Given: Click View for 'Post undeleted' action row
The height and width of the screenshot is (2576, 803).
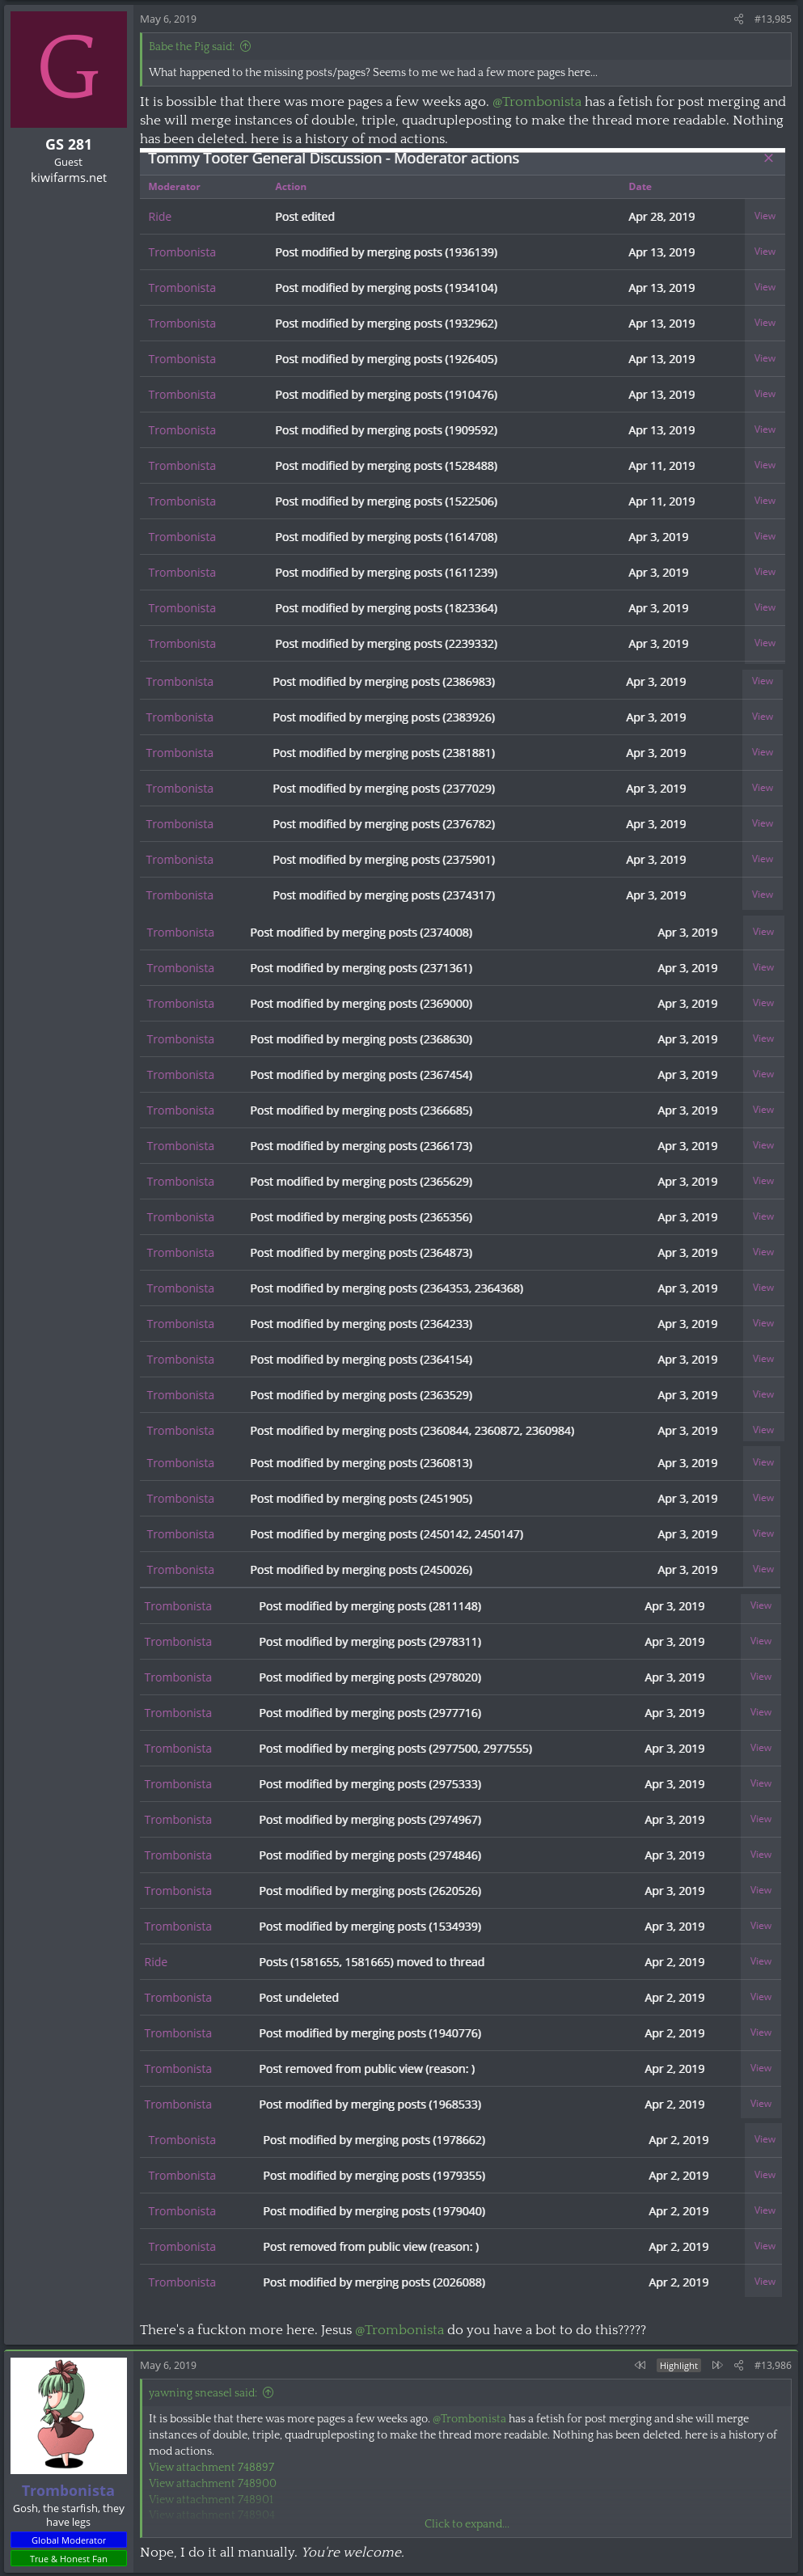Looking at the screenshot, I should click(761, 1996).
